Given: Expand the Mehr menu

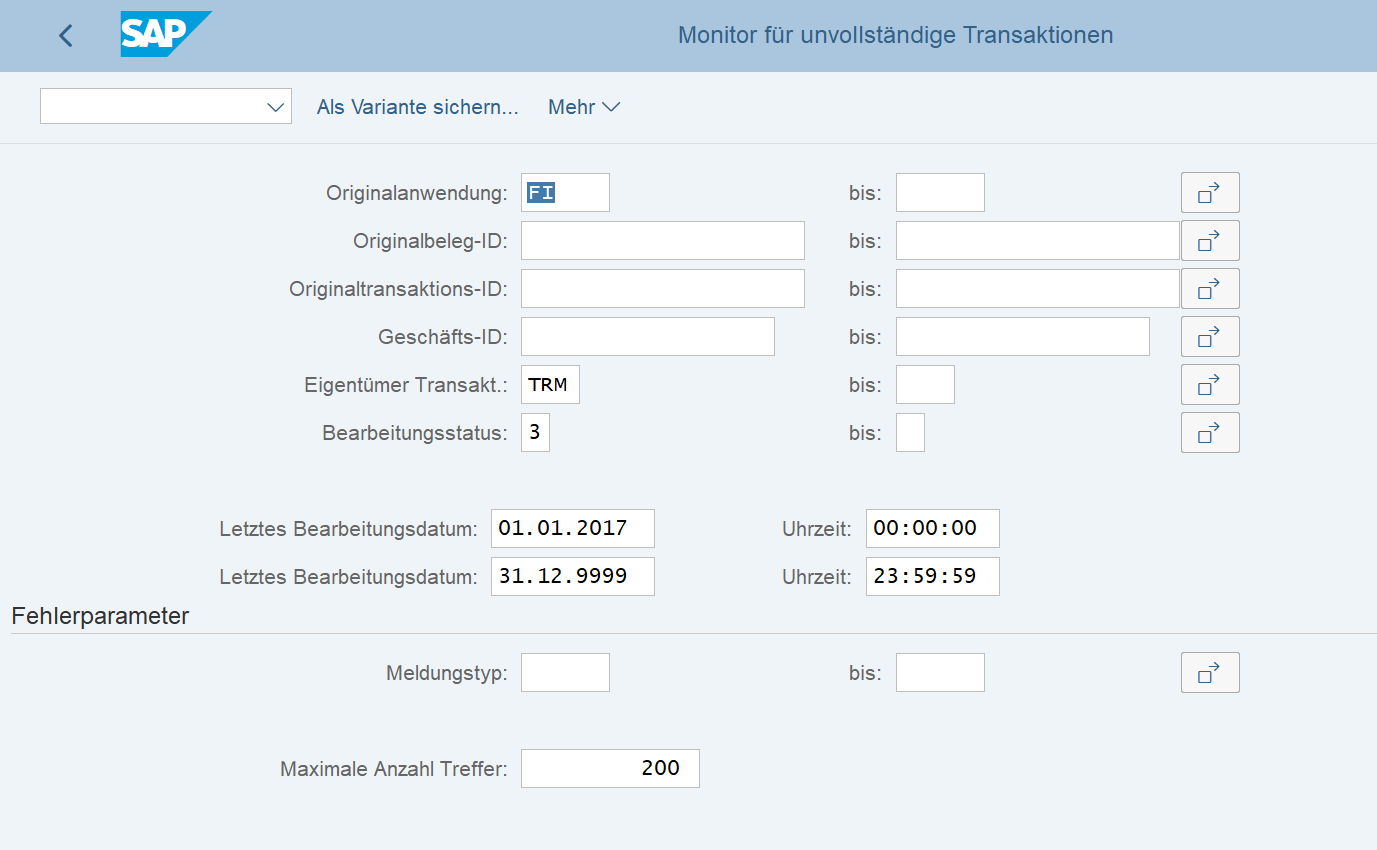Looking at the screenshot, I should pos(584,107).
